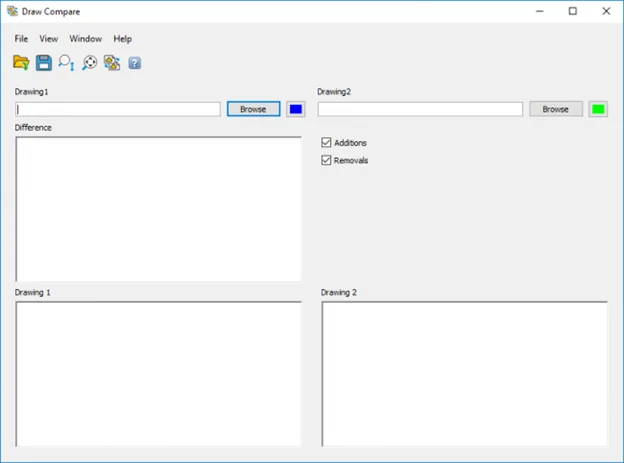
Task: Click the compare drawings toolbar icon
Action: 112,63
